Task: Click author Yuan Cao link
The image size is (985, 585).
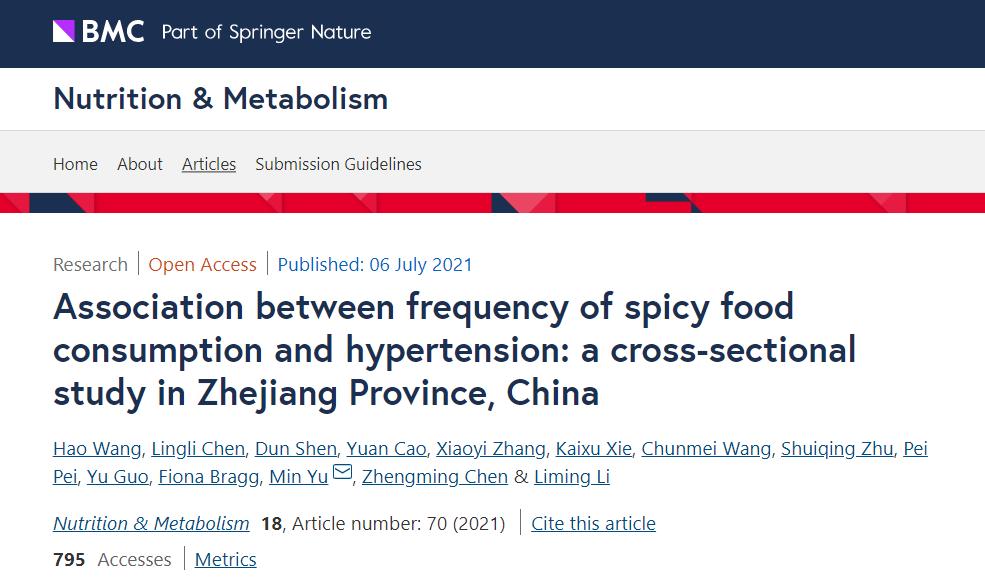Action: tap(386, 449)
